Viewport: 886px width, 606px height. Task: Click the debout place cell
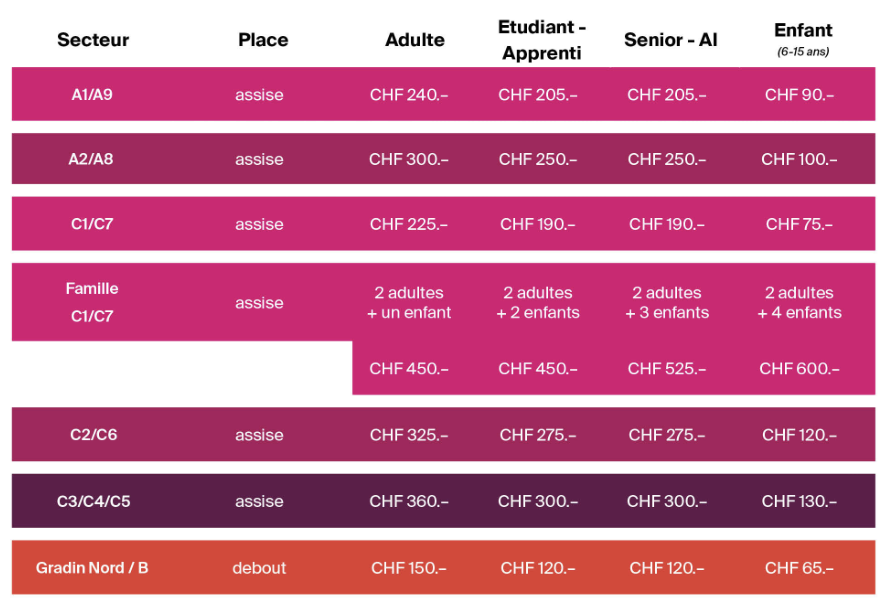tap(259, 568)
